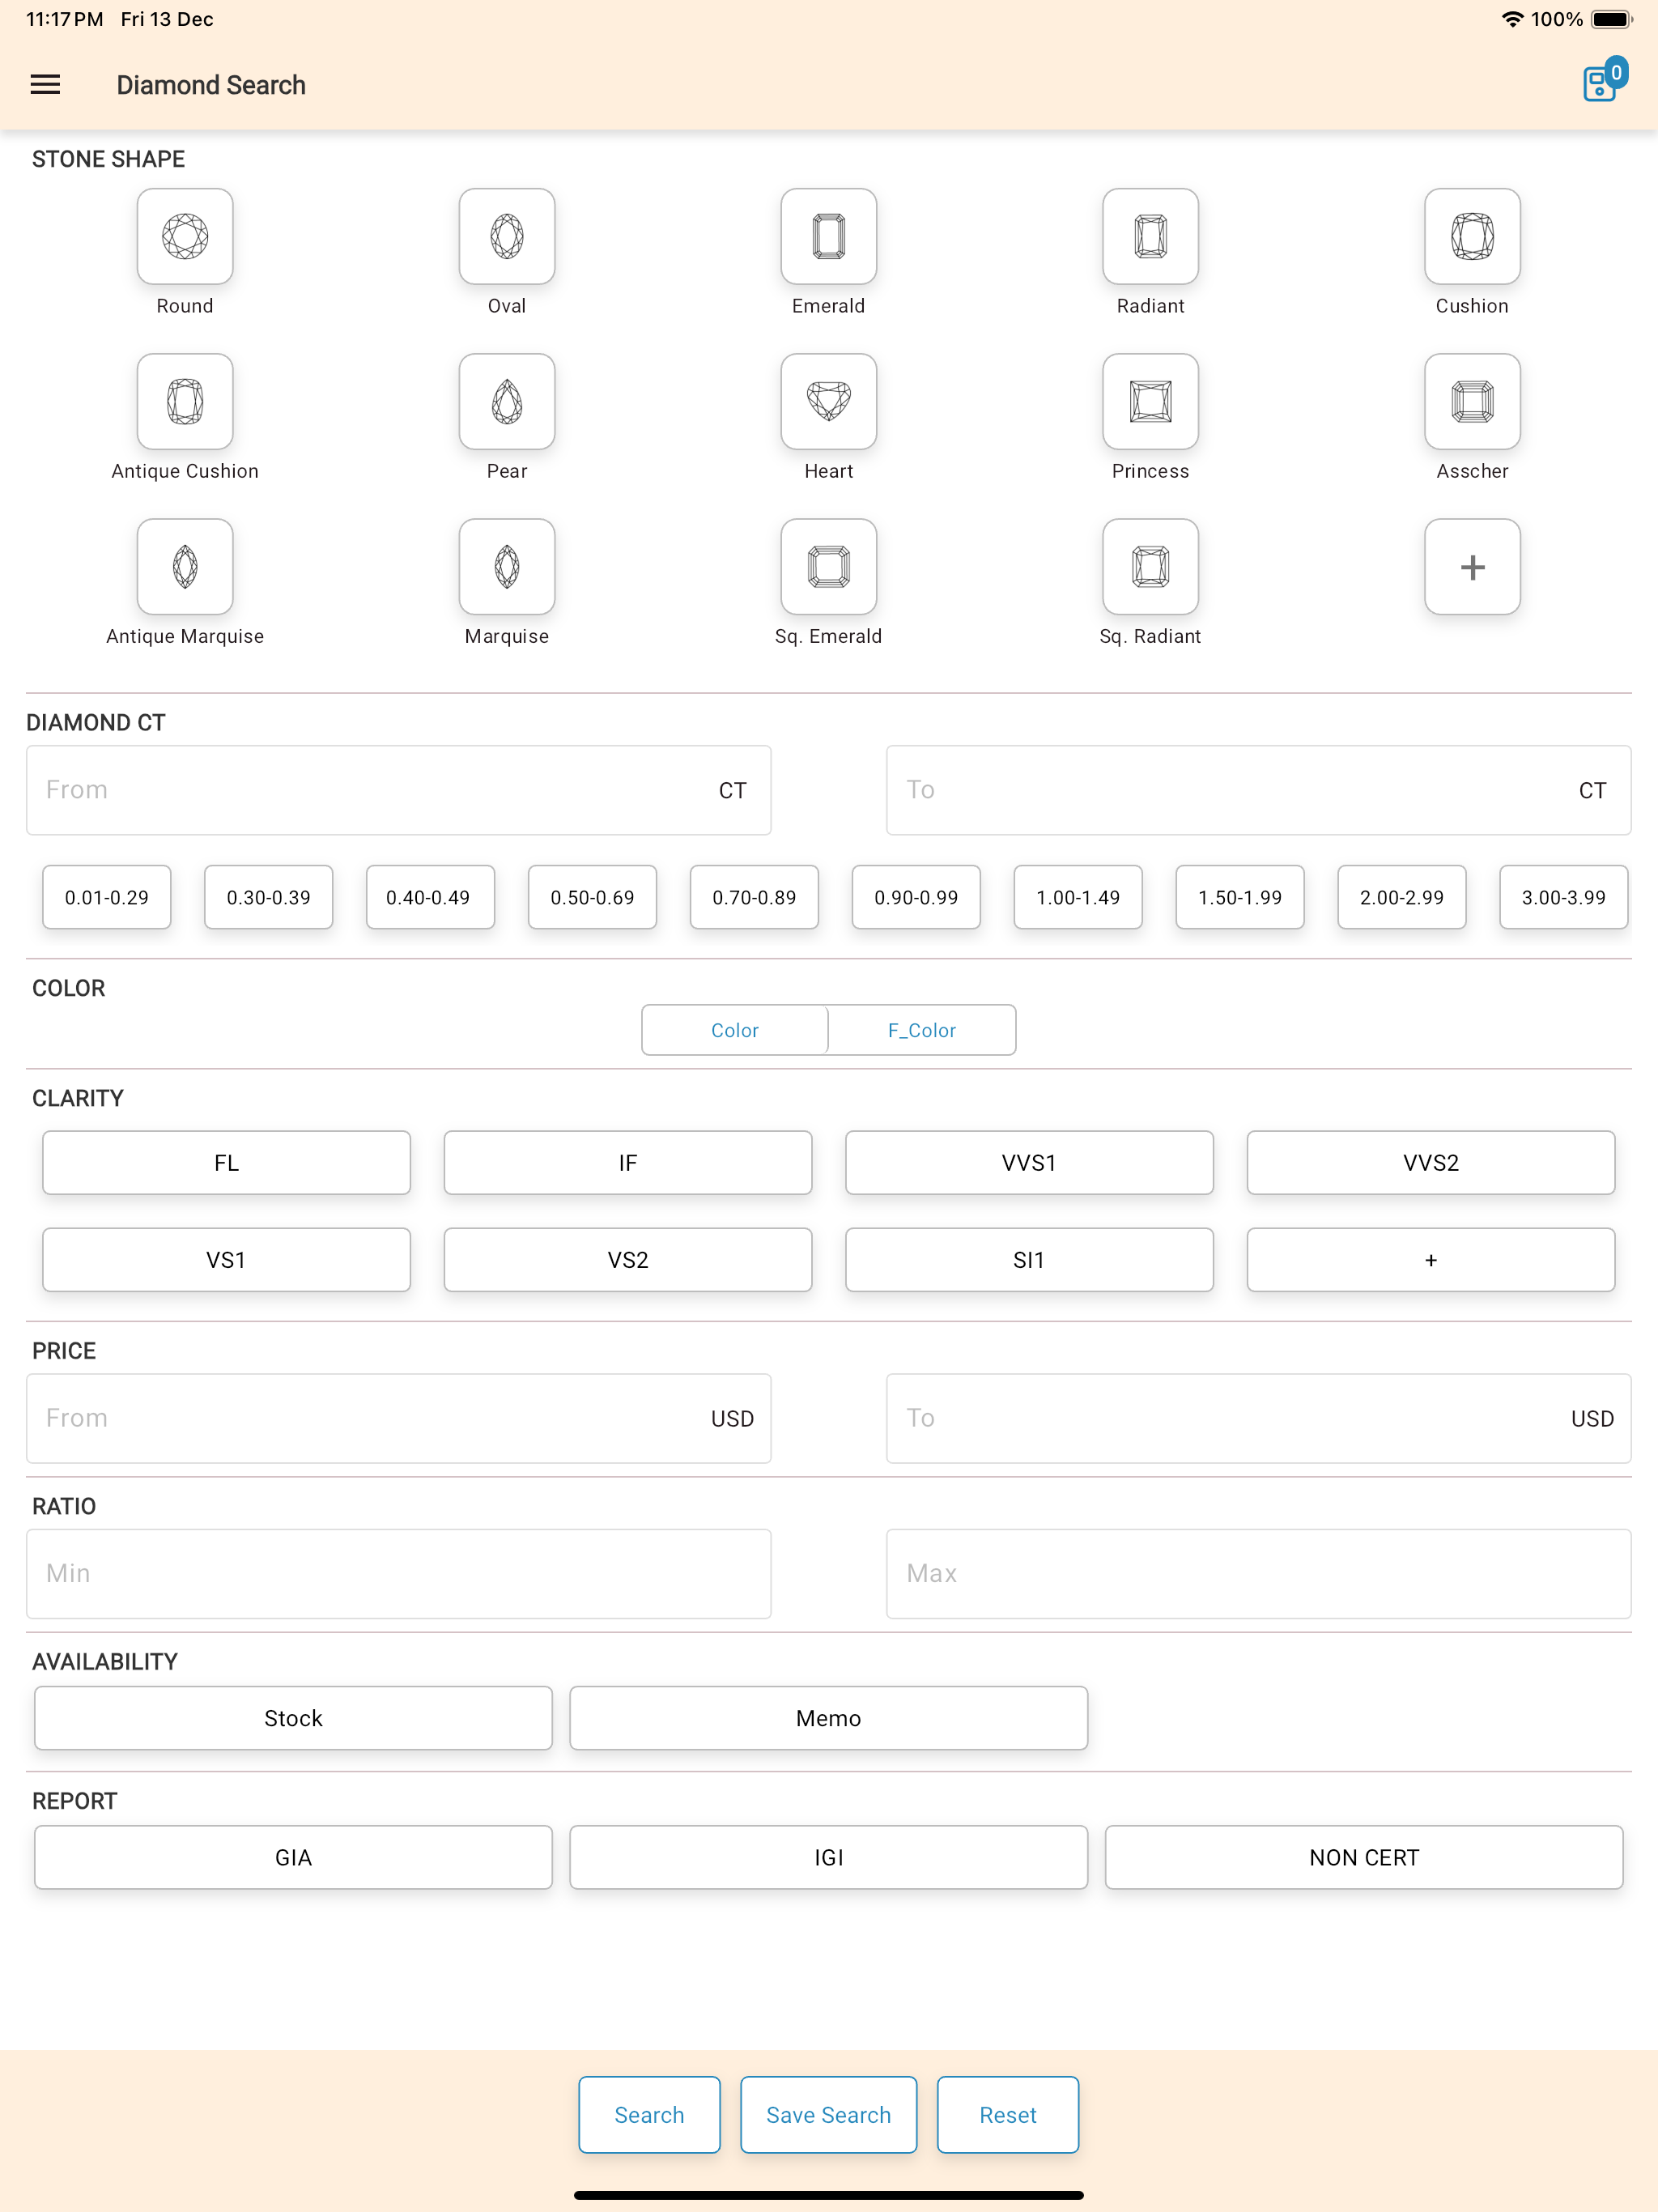Focus the Price To USD field

click(1259, 1418)
